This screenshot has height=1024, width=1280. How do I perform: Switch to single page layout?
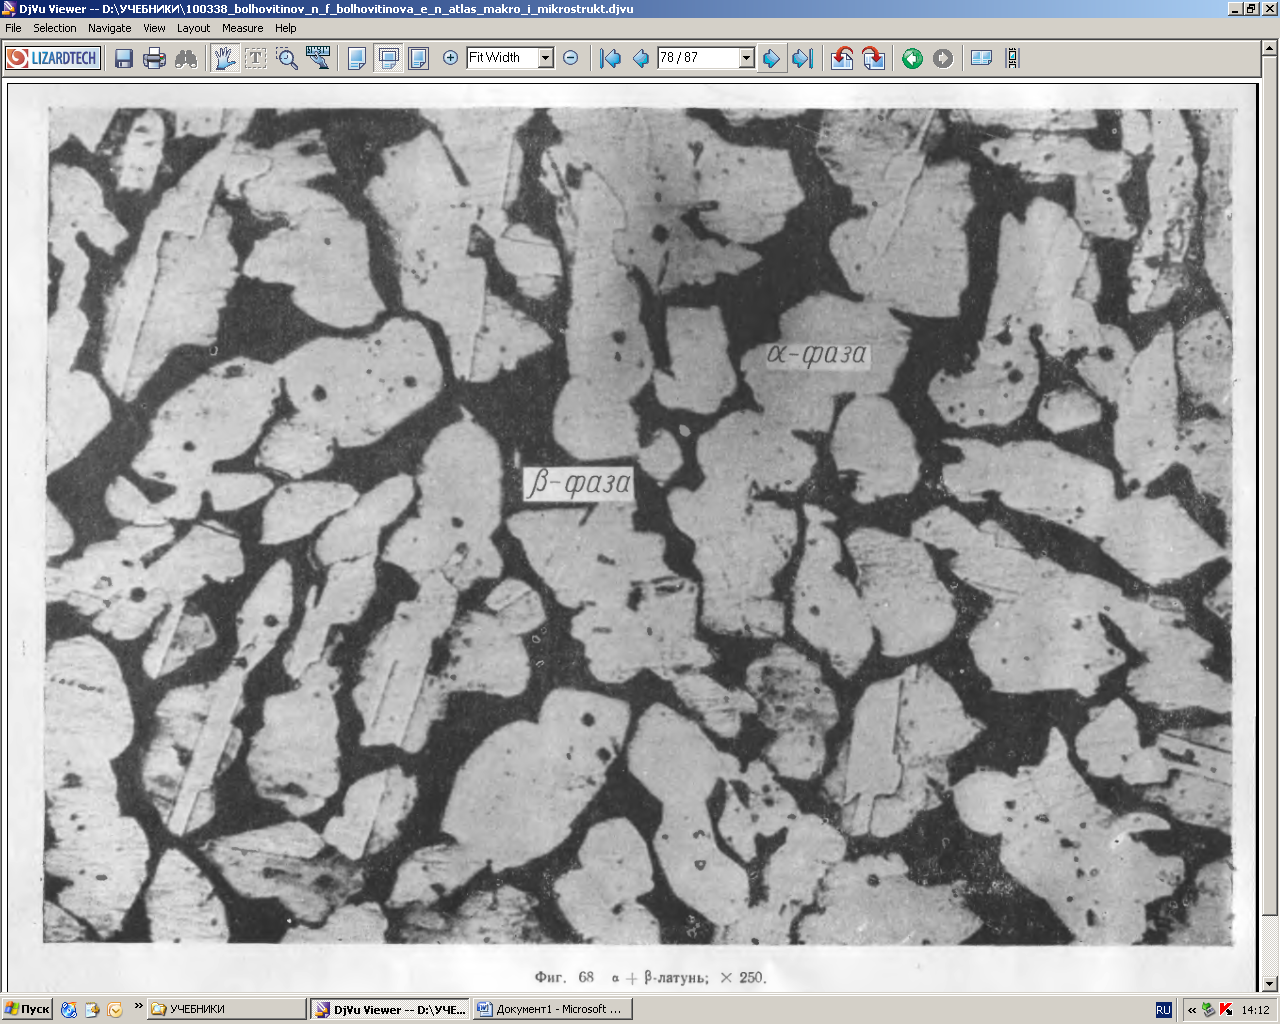pos(357,58)
